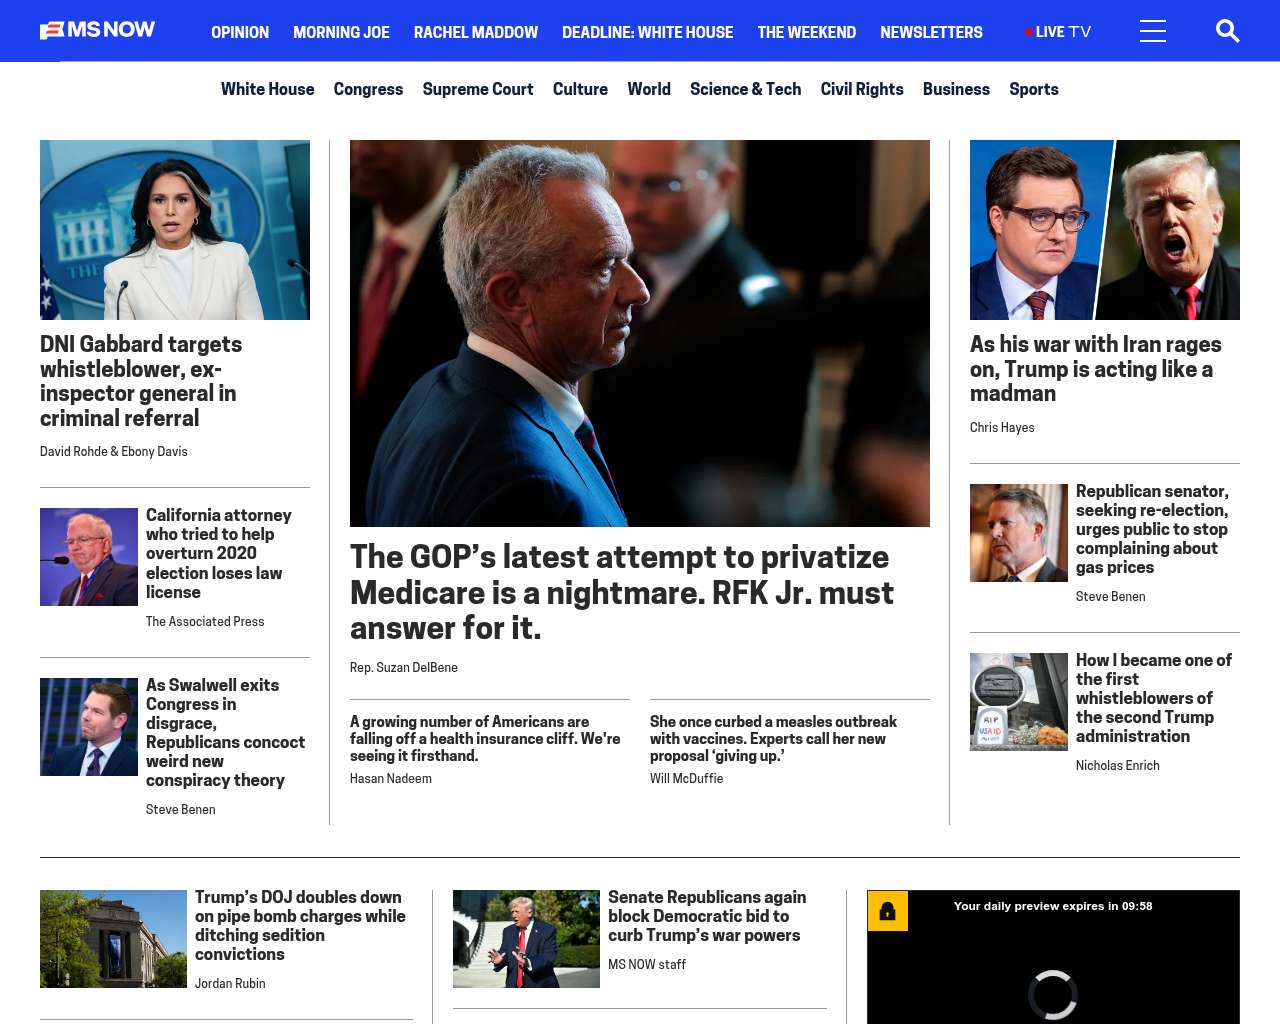The image size is (1280, 1024).
Task: Click author name Chris Hayes
Action: [1002, 427]
